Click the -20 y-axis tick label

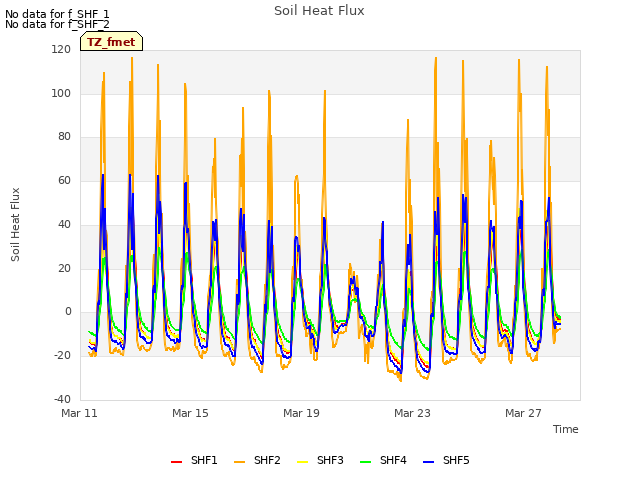click(x=62, y=356)
